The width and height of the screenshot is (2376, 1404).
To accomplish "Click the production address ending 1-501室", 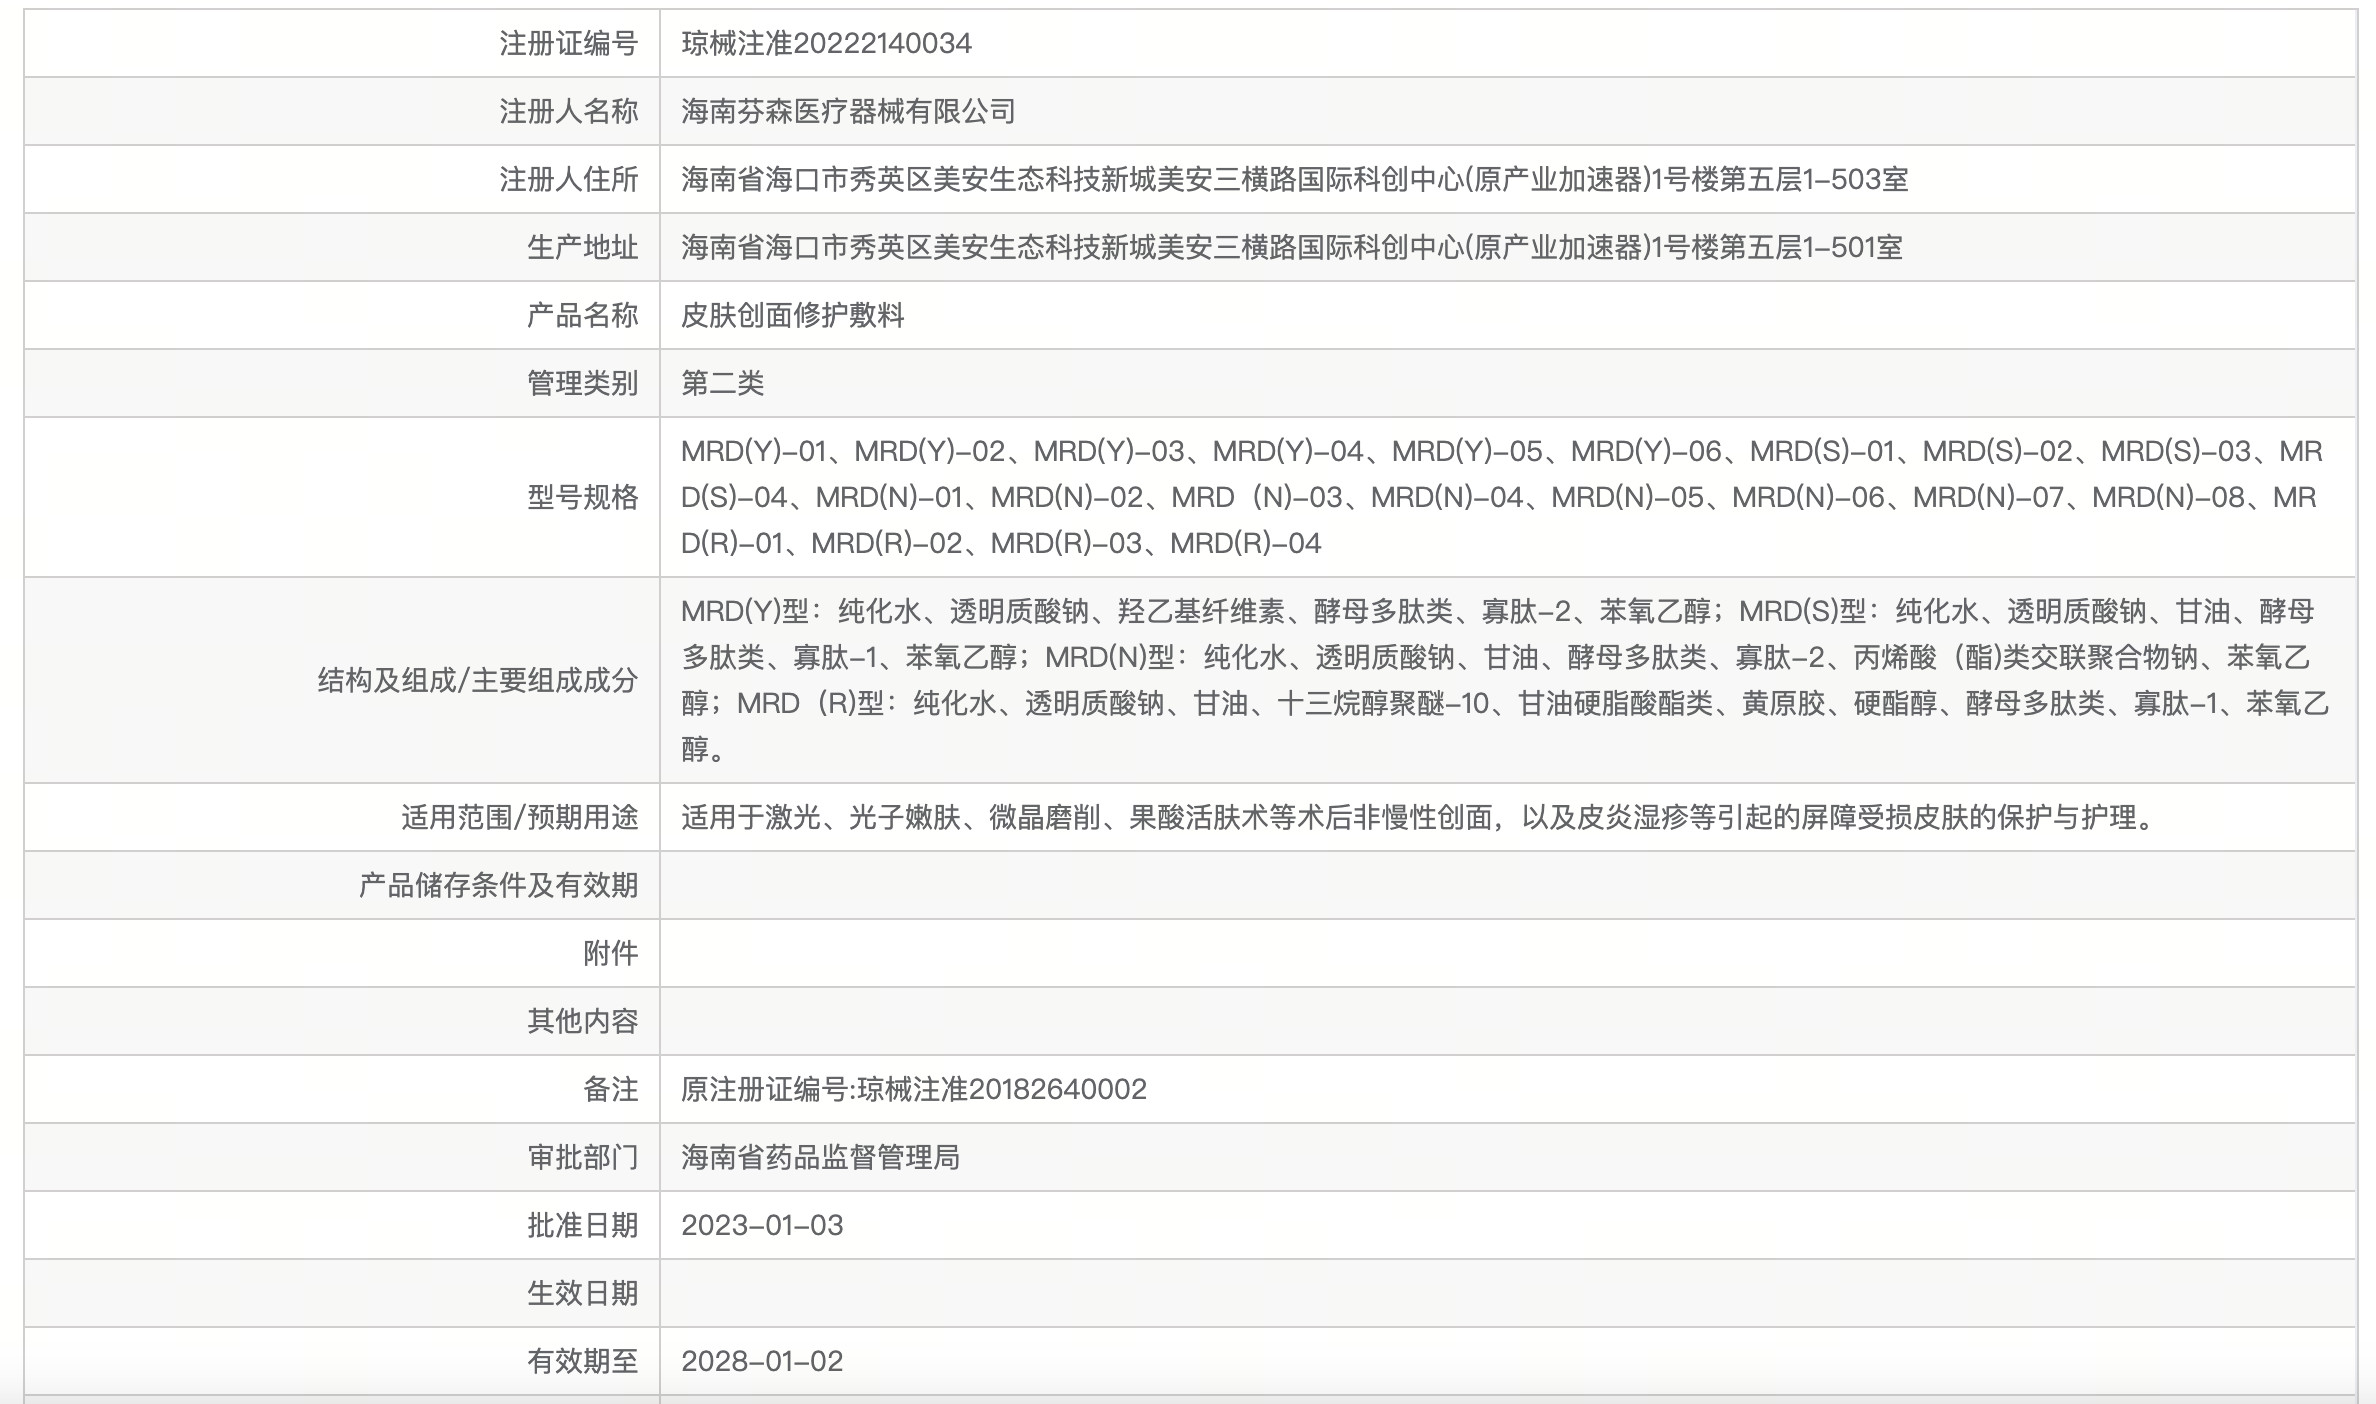I will point(1291,247).
